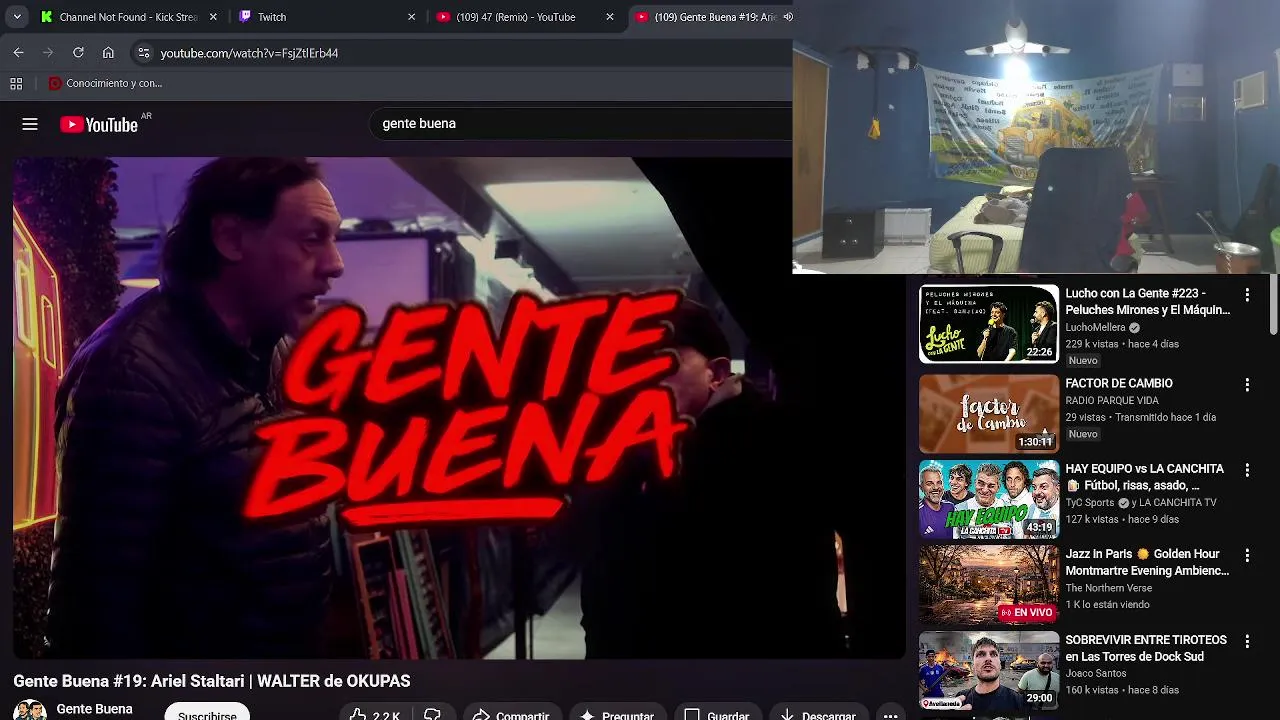Open the FACTOR DE CAMBIO video title
Screen dimensions: 1280x720
(x=1119, y=383)
